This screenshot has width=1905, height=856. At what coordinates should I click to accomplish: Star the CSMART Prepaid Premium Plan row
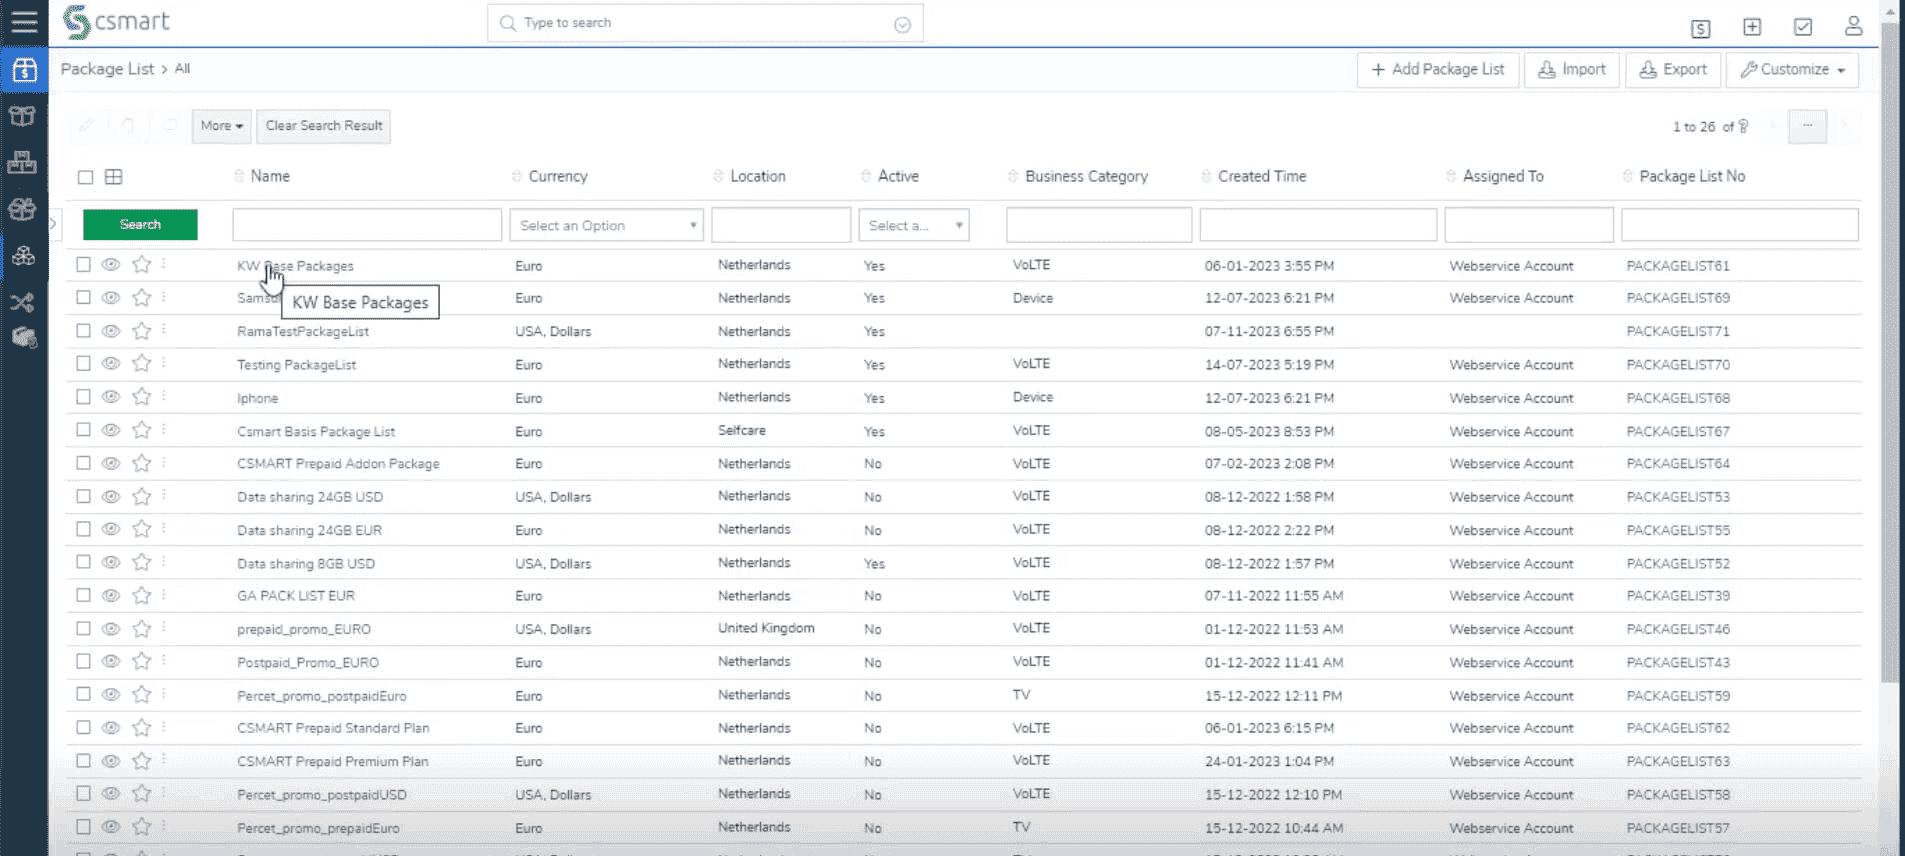click(142, 761)
